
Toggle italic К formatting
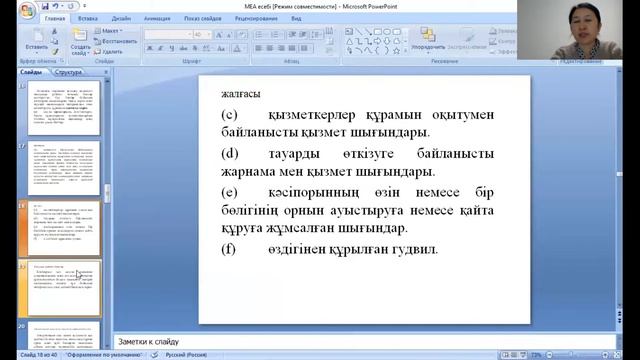coord(161,49)
